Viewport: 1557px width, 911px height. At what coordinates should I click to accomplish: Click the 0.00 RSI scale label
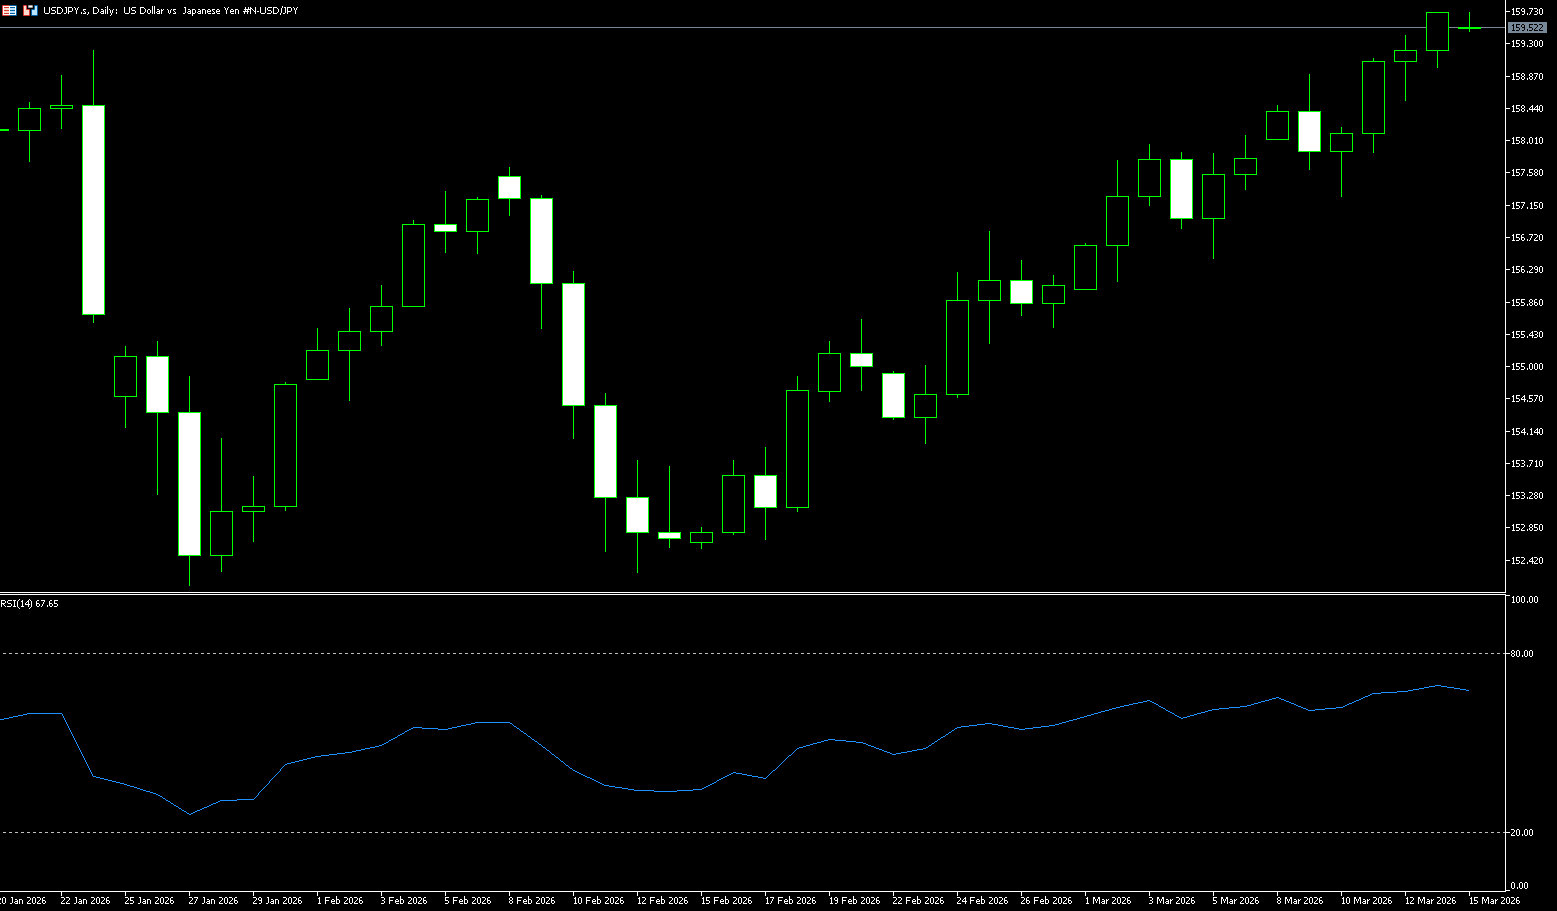pos(1519,886)
